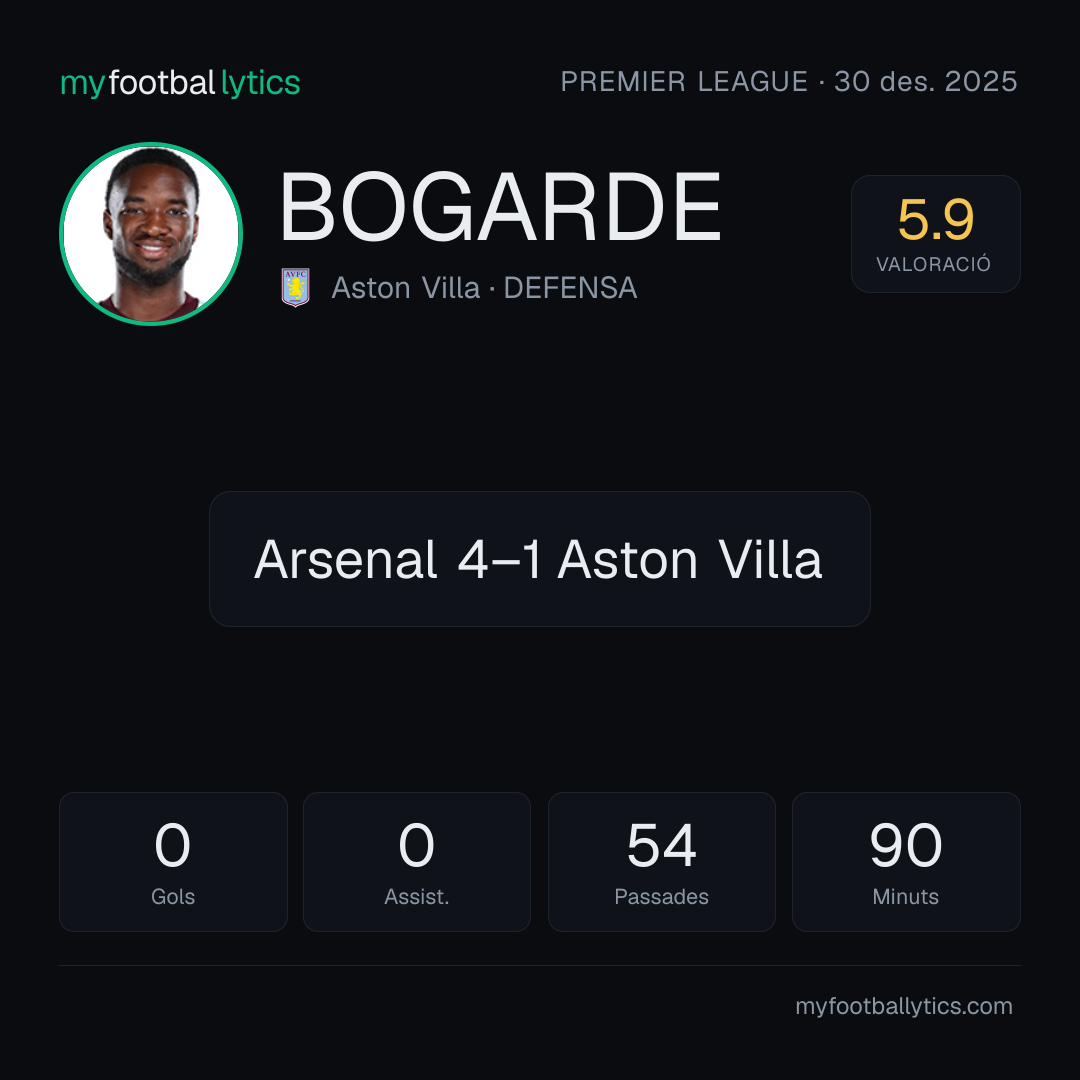Open the myfootballytics.com footer link
The width and height of the screenshot is (1080, 1080).
click(904, 1006)
